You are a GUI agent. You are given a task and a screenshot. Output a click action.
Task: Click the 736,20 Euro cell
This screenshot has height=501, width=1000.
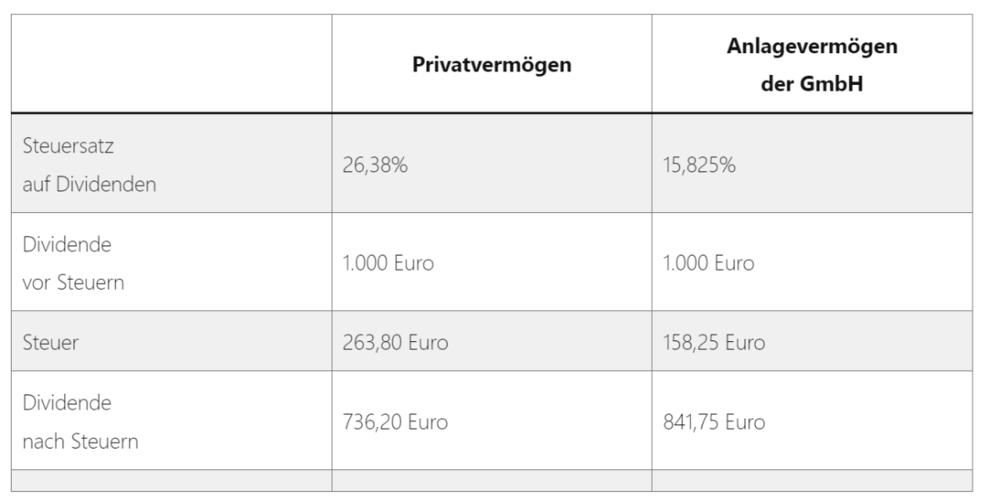395,422
